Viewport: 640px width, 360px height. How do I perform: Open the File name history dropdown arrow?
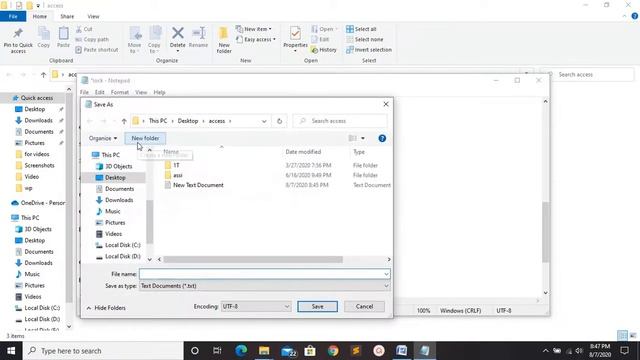point(386,274)
